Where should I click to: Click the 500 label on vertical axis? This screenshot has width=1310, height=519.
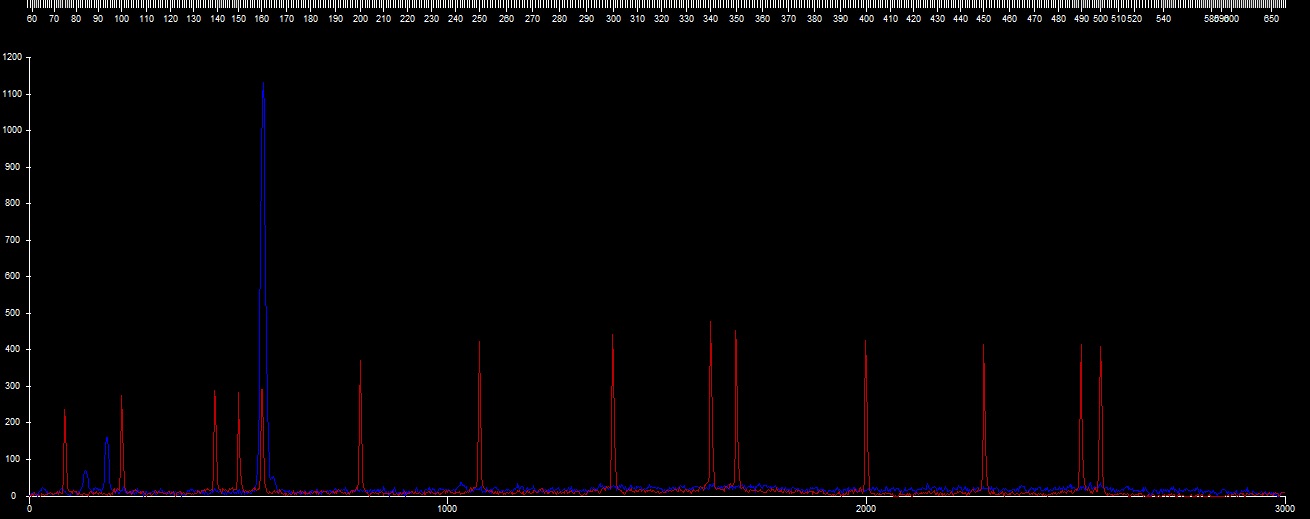(x=14, y=313)
